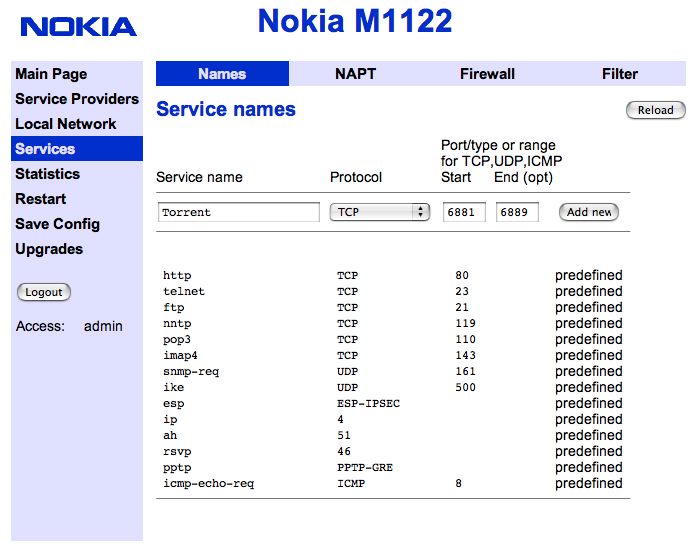The height and width of the screenshot is (552, 694).
Task: Select the Names tab
Action: coord(222,74)
